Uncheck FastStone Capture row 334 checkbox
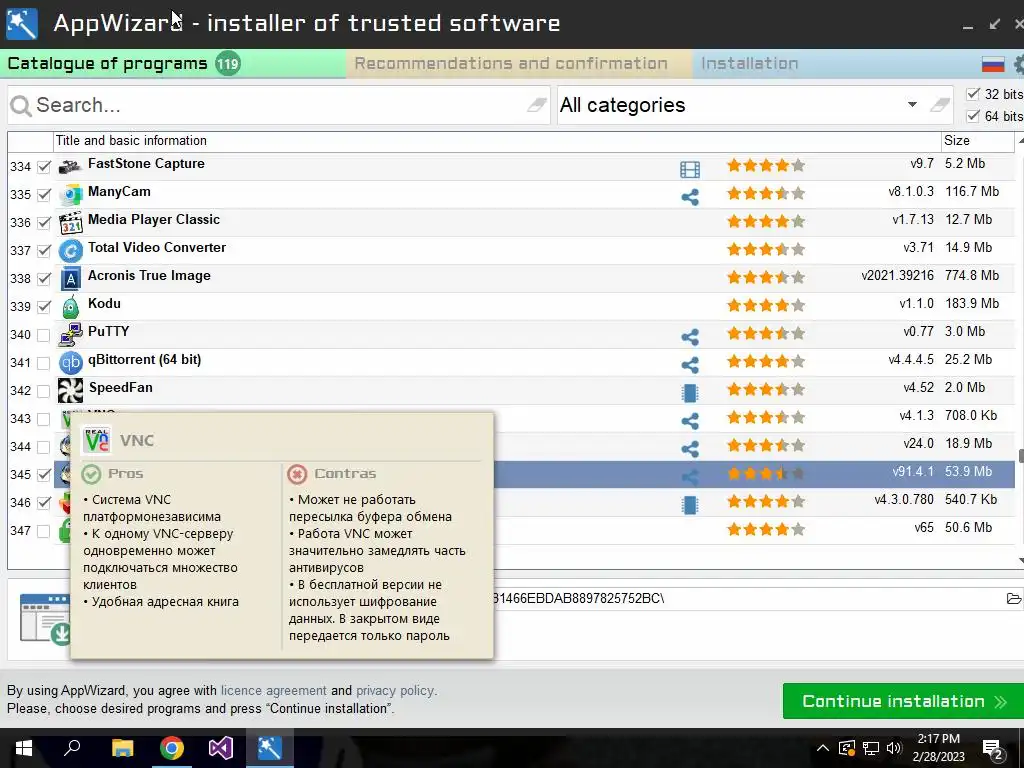Viewport: 1024px width, 768px height. (44, 167)
